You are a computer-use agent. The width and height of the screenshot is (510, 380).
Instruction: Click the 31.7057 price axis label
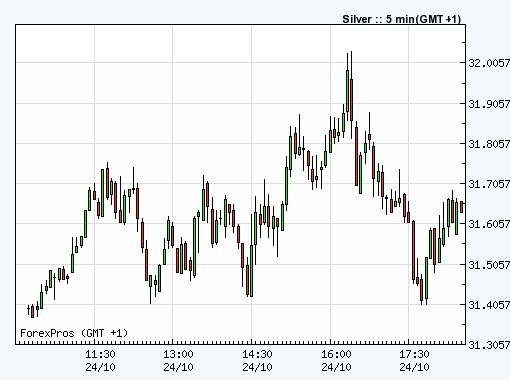[x=489, y=184]
